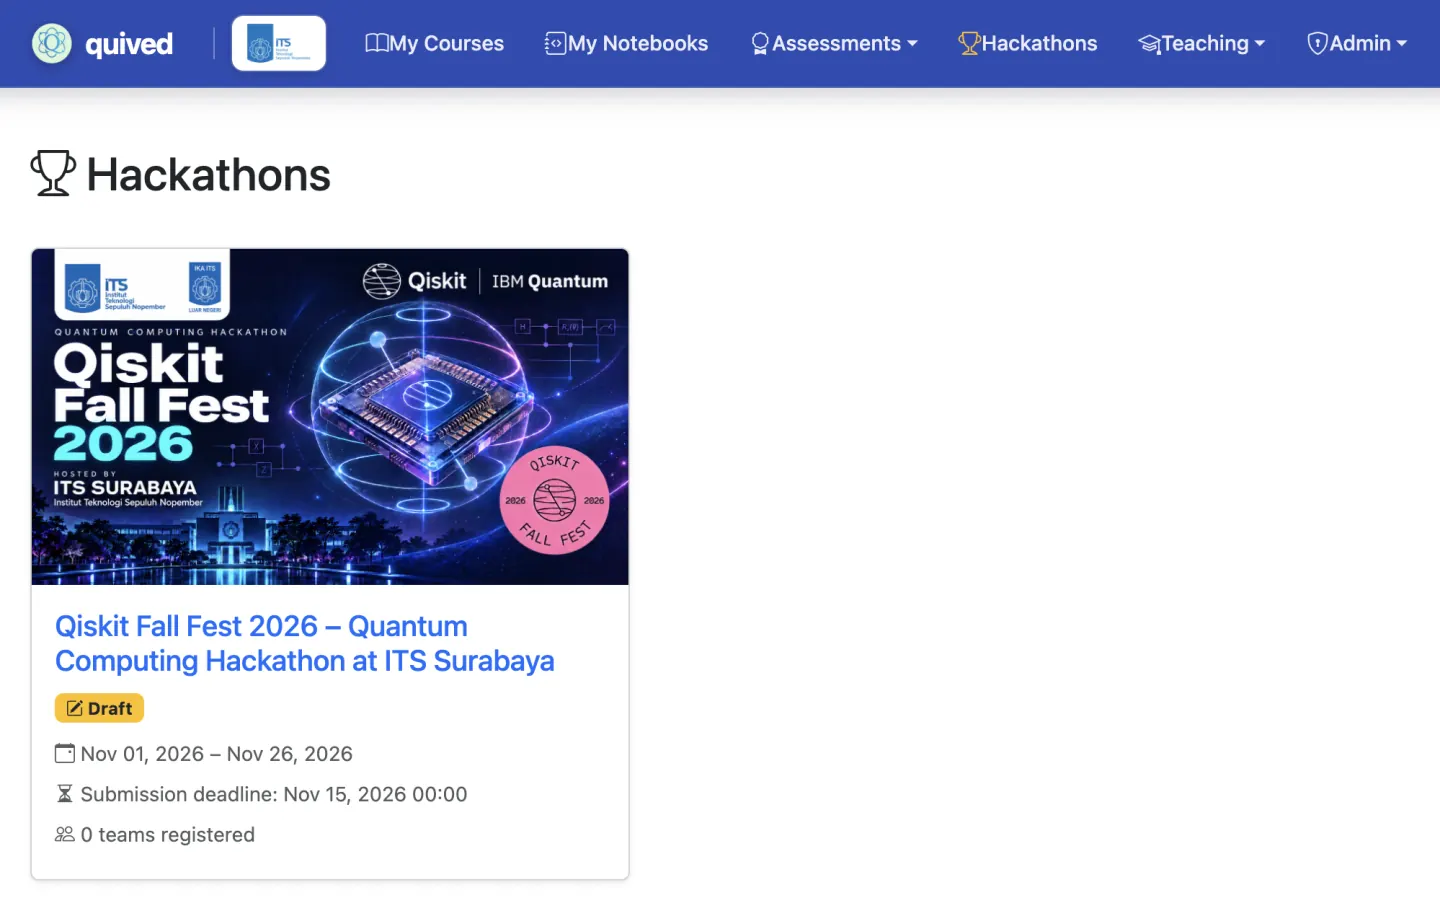Go to My Notebooks

626,43
